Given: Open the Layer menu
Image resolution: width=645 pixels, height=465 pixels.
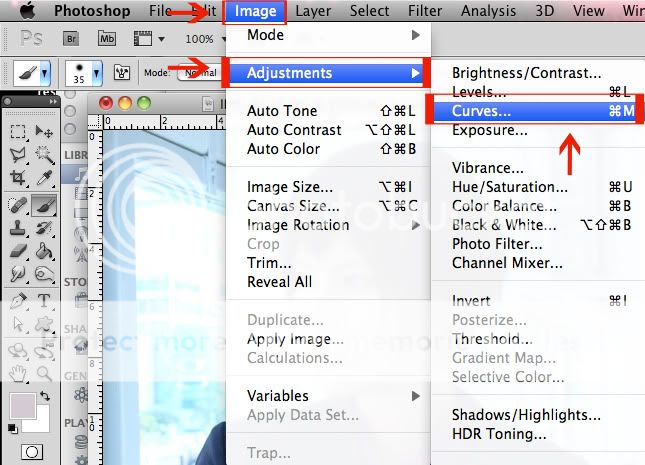Looking at the screenshot, I should coord(313,11).
